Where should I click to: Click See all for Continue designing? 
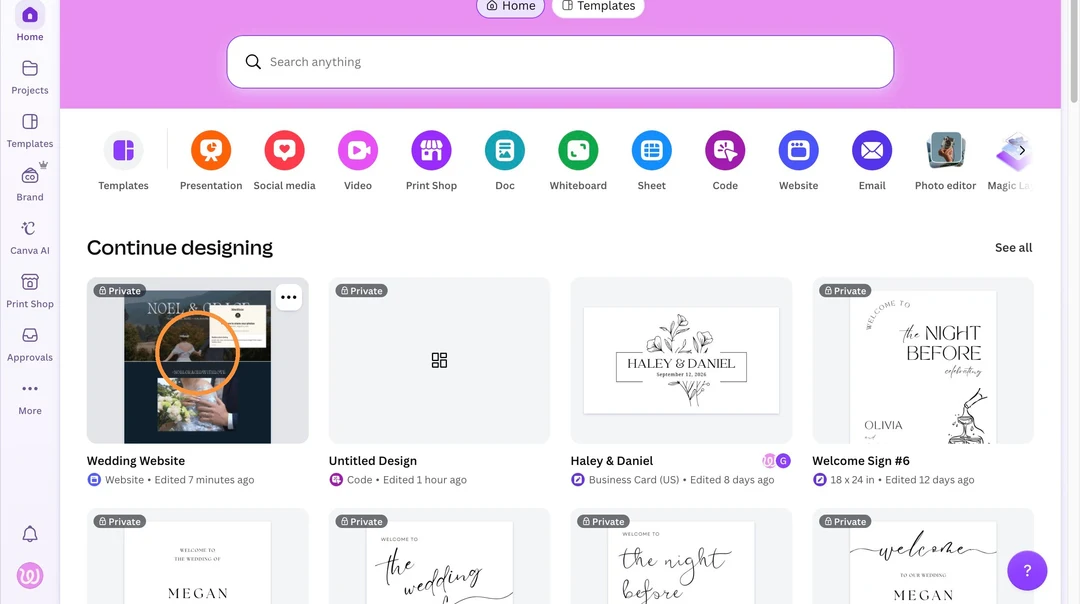[x=1013, y=247]
